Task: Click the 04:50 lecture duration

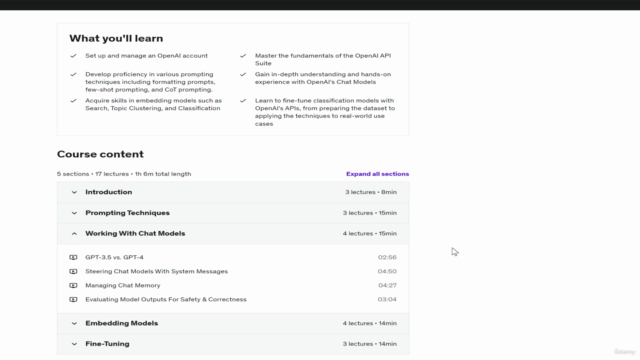Action: [387, 271]
